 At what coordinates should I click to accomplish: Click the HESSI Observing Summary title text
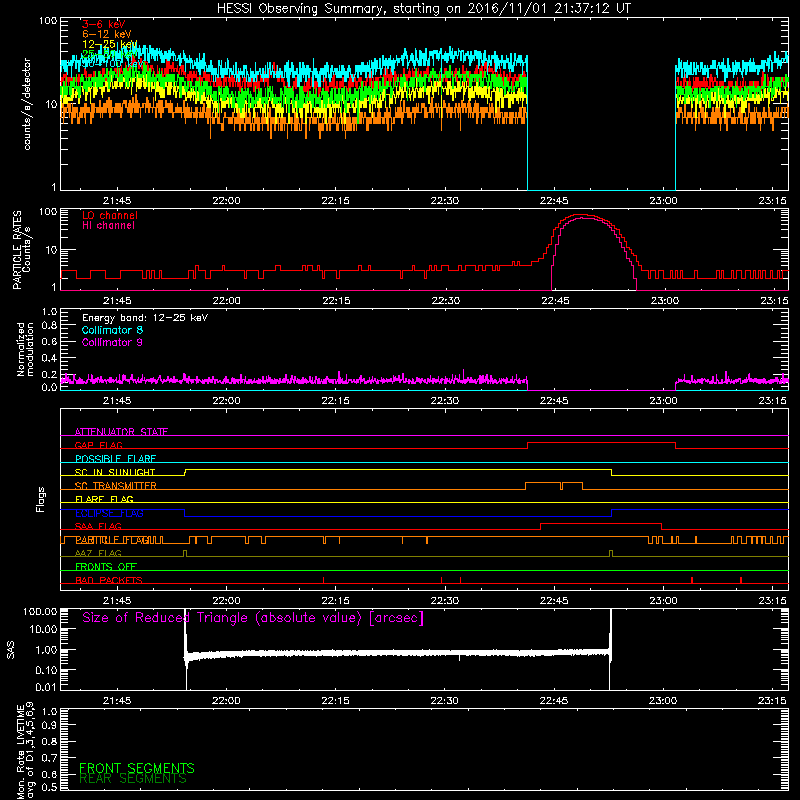tap(423, 9)
